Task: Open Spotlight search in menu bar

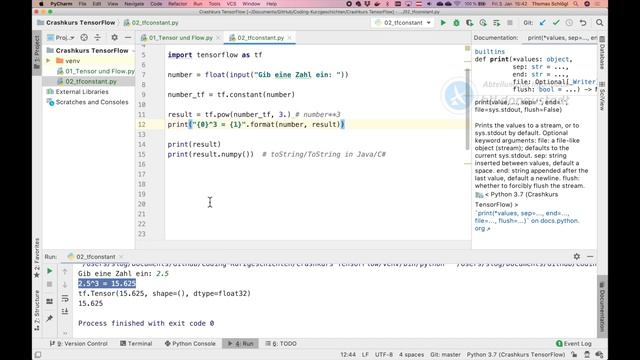Action: [x=576, y=4]
